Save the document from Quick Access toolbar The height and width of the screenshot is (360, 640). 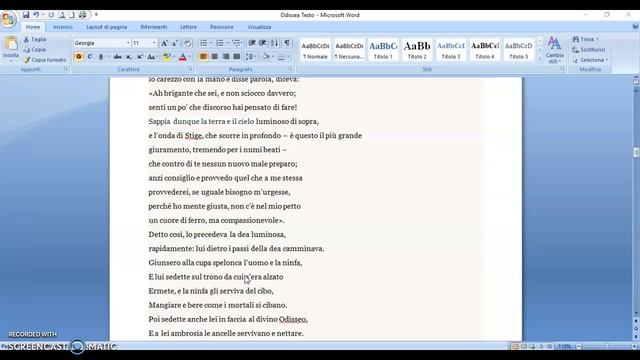pos(26,15)
